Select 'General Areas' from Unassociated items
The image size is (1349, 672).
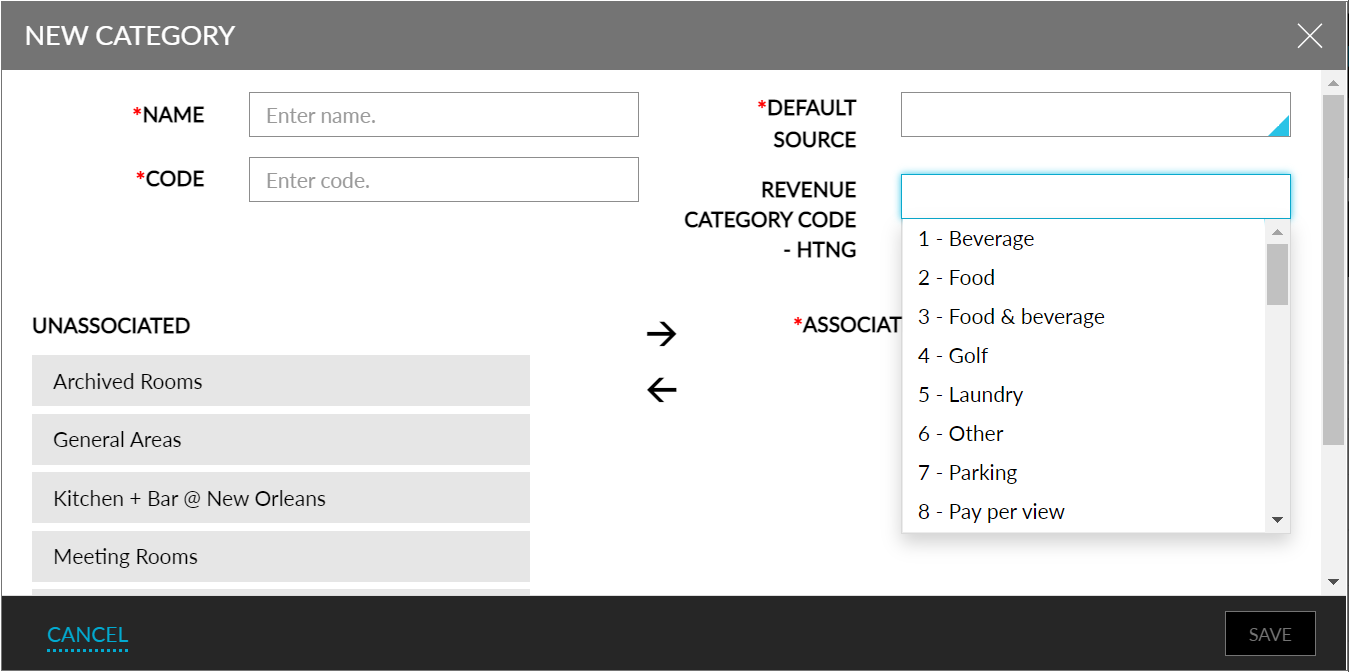[280, 439]
